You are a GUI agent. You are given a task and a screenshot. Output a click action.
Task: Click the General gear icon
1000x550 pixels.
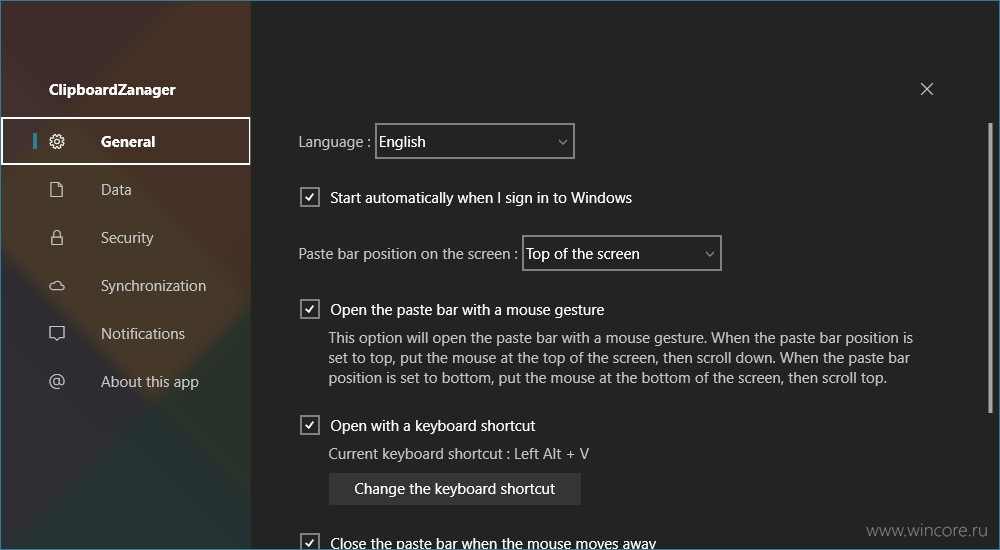pos(57,142)
